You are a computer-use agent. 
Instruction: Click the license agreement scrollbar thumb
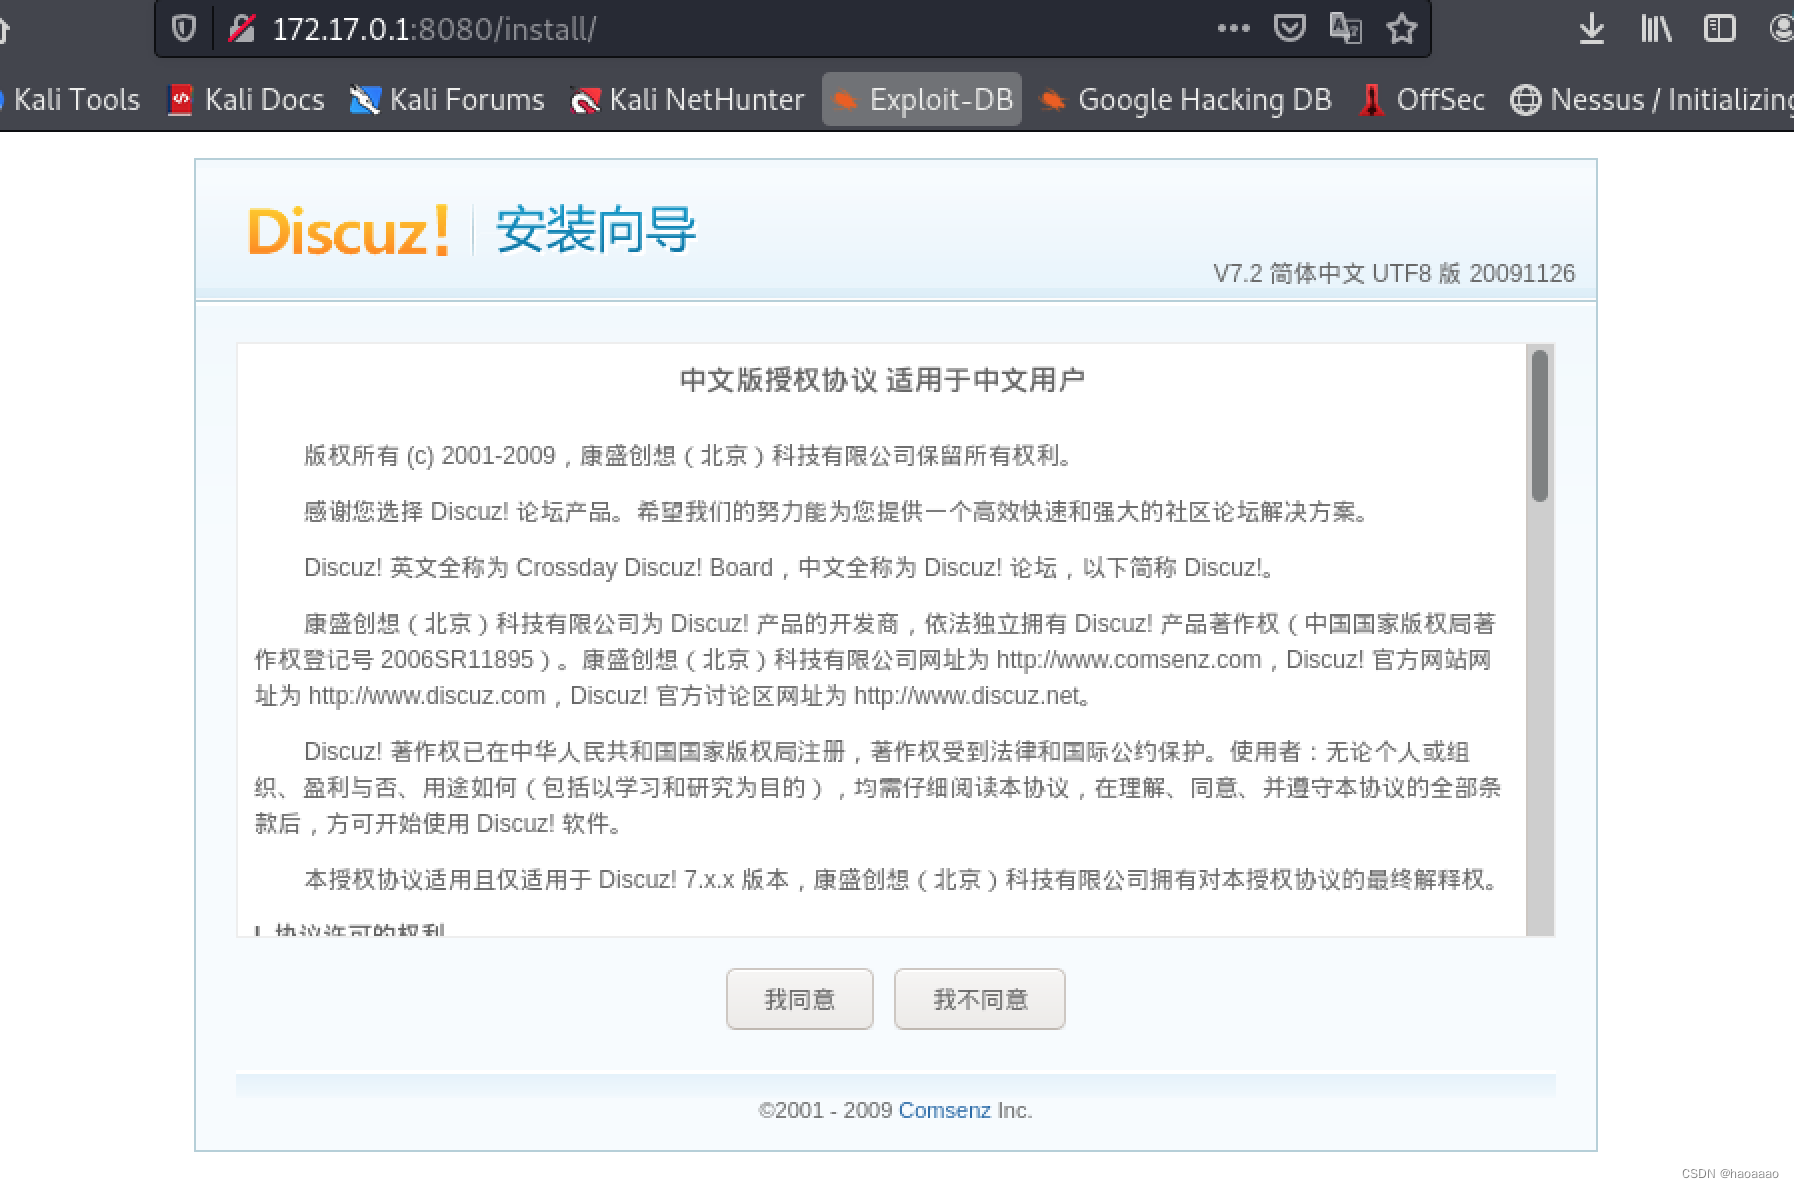click(1540, 425)
